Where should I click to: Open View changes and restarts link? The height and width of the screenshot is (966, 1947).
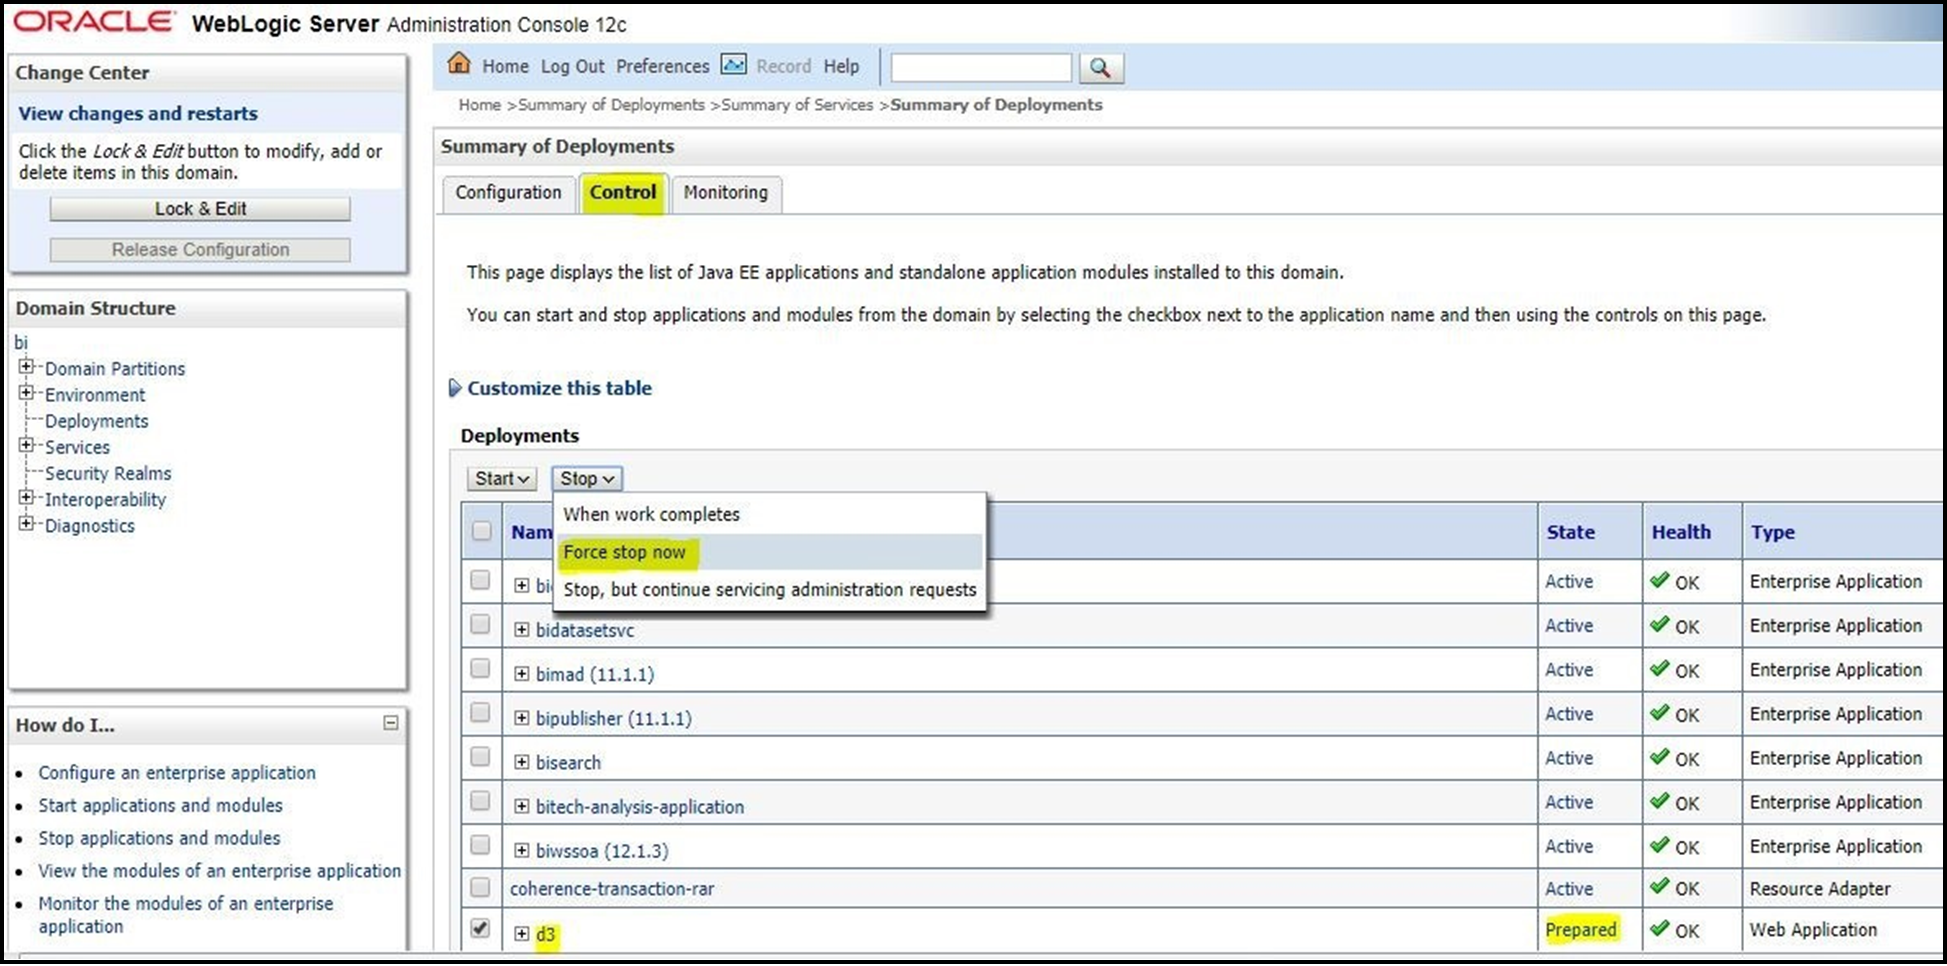pos(138,114)
